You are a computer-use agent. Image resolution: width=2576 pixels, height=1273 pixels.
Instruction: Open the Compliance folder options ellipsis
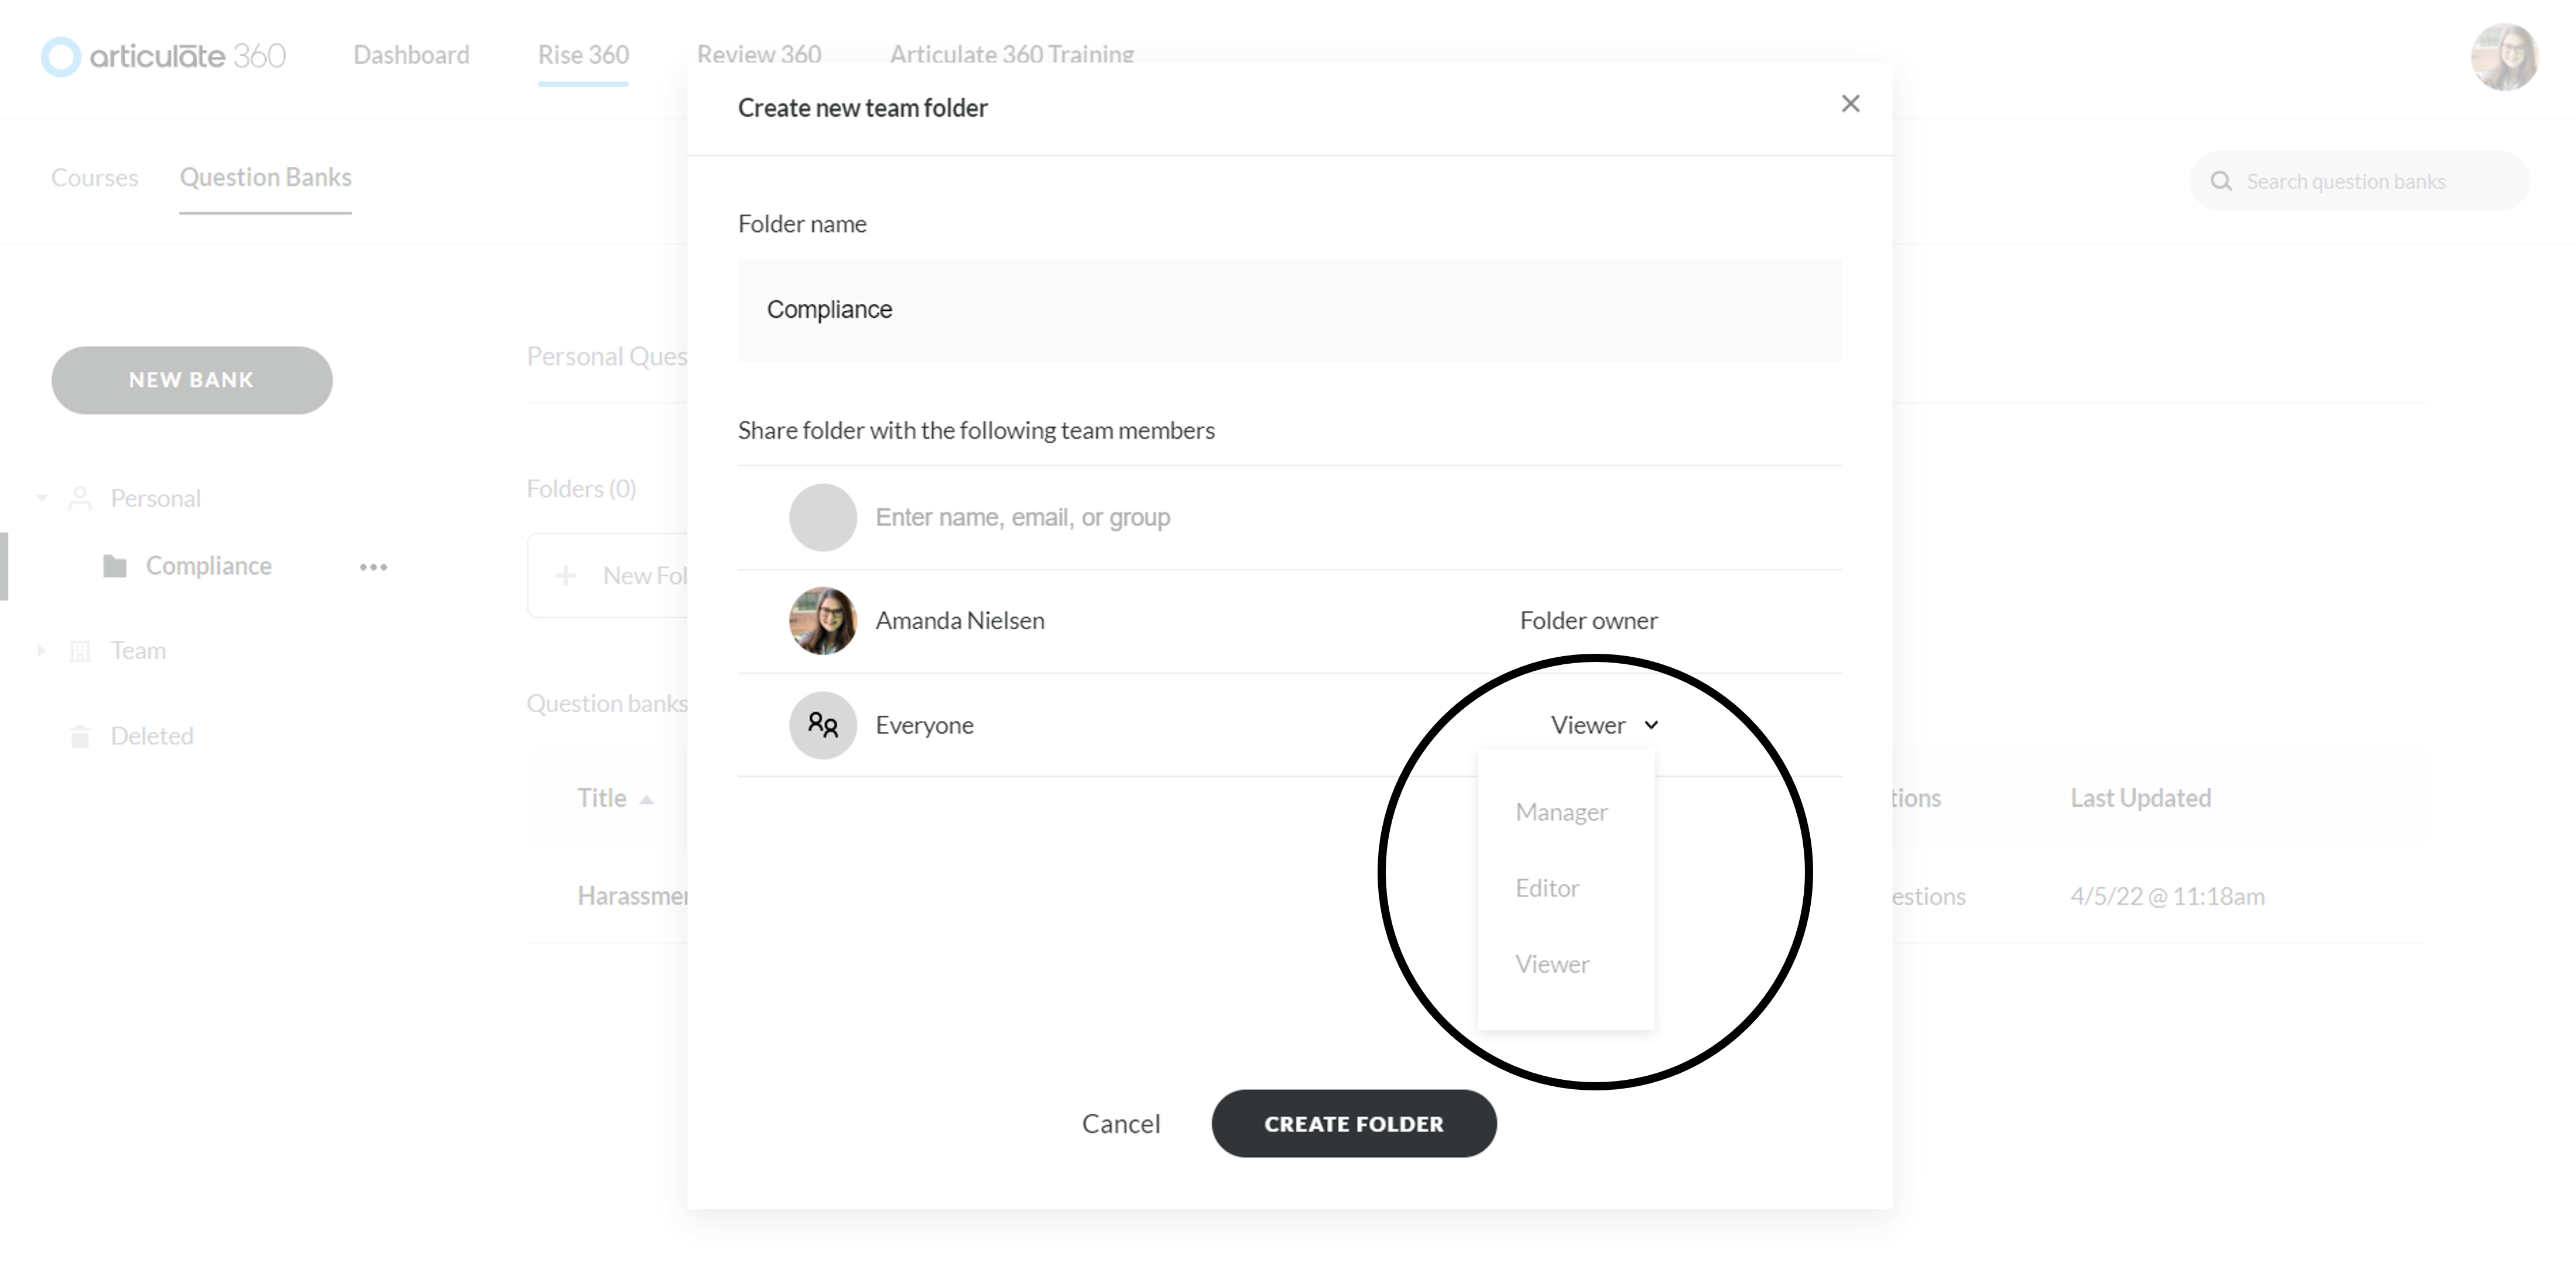coord(373,567)
